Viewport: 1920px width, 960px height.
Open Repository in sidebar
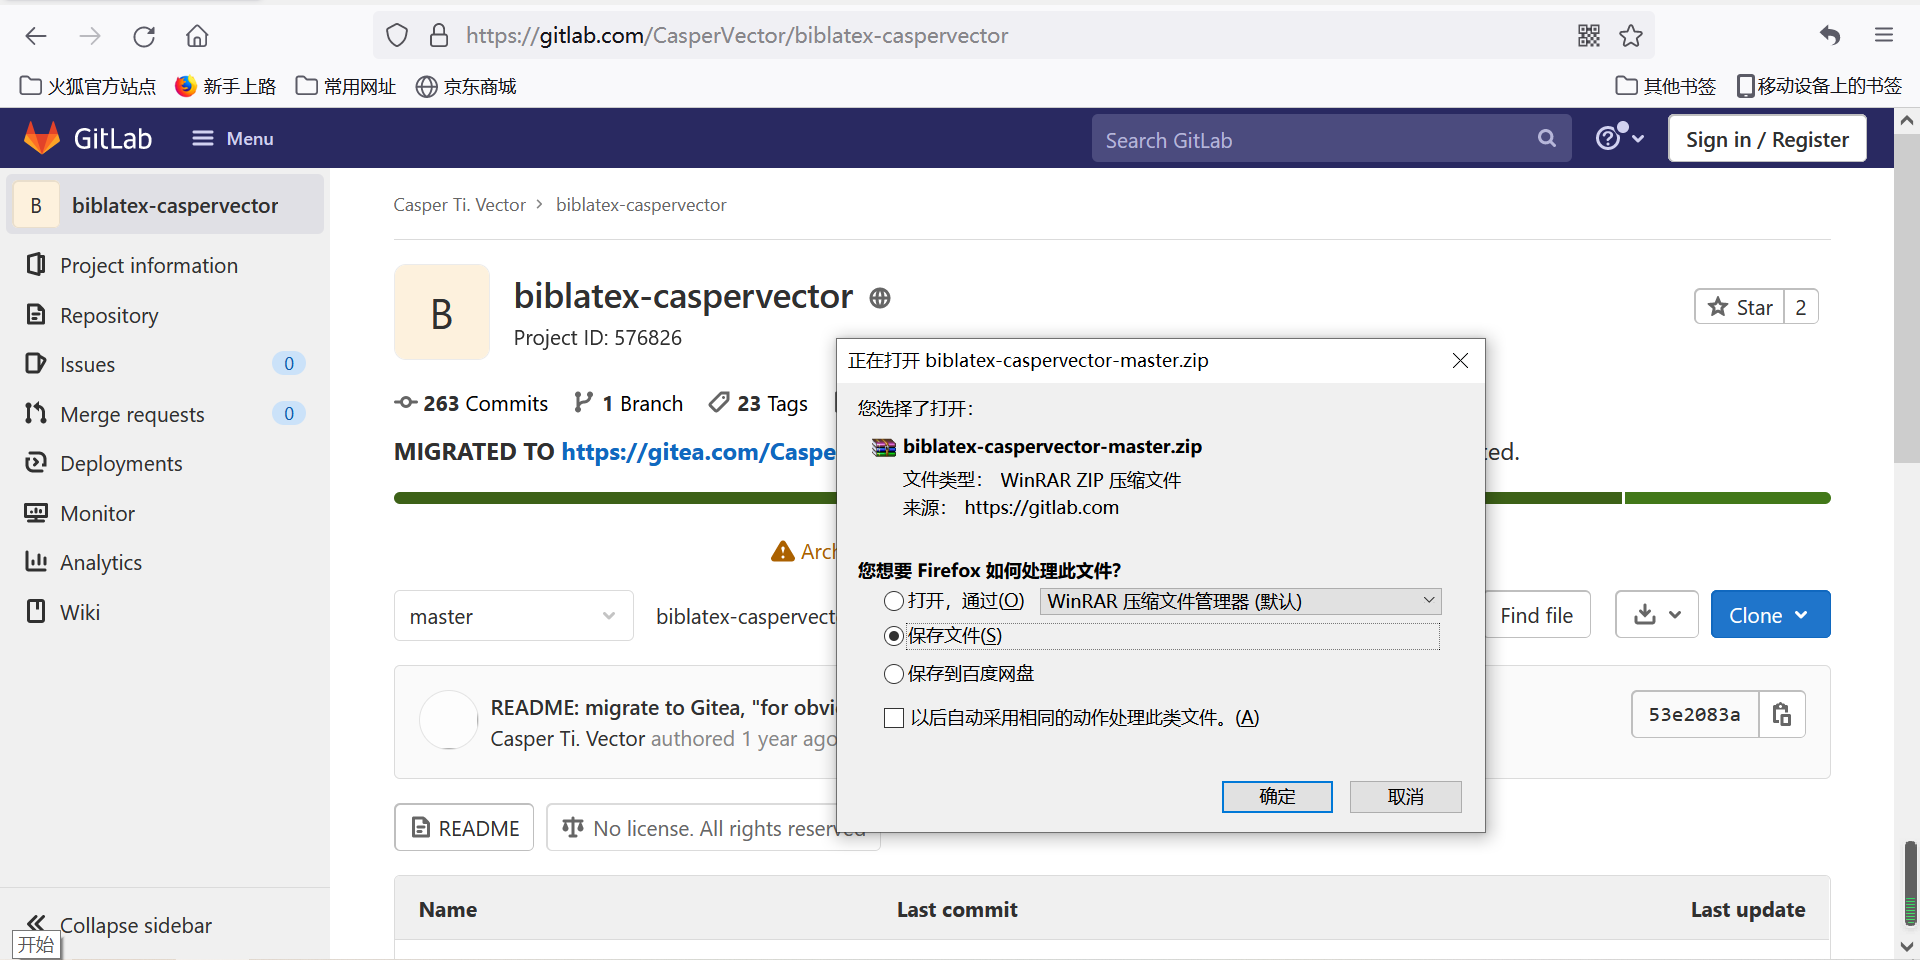pos(109,315)
